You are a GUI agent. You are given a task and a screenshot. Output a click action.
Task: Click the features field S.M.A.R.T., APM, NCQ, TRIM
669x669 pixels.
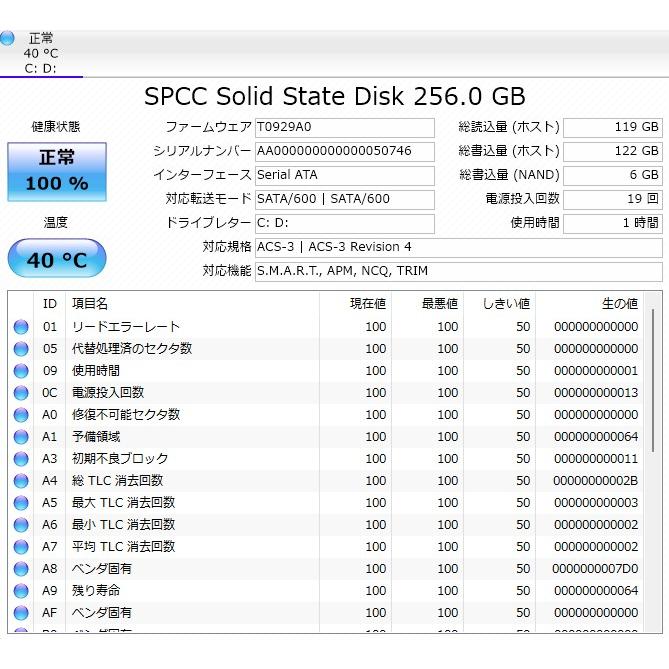pyautogui.click(x=459, y=271)
